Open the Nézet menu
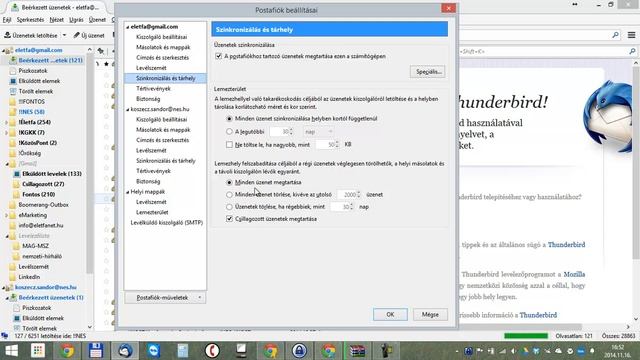The image size is (640, 360). coord(56,20)
